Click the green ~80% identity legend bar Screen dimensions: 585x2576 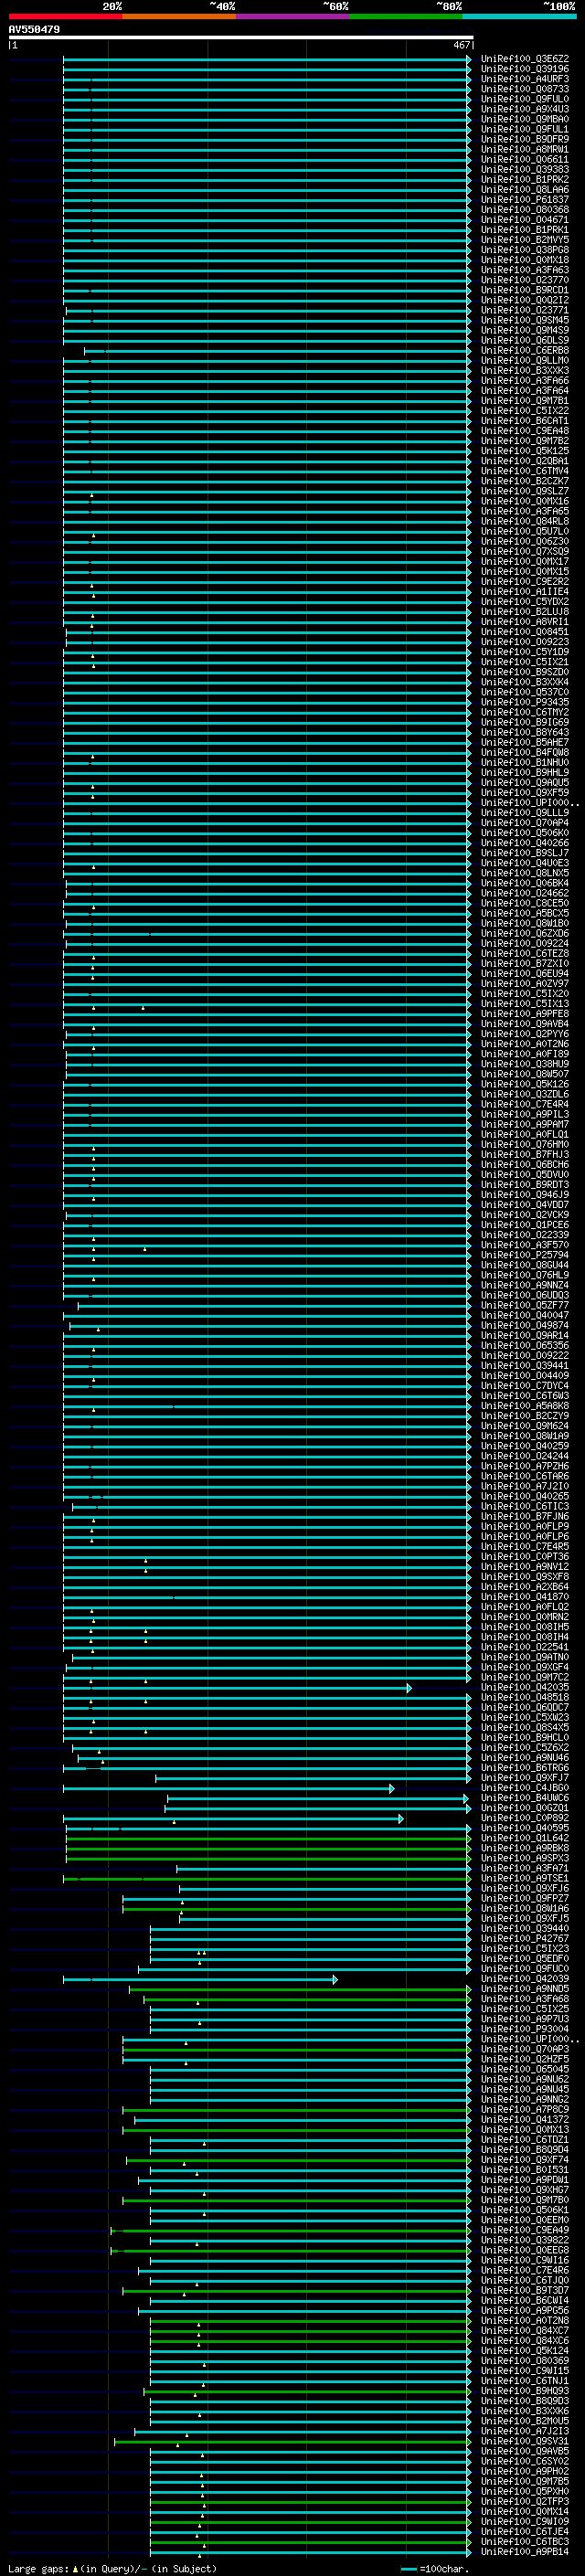406,16
